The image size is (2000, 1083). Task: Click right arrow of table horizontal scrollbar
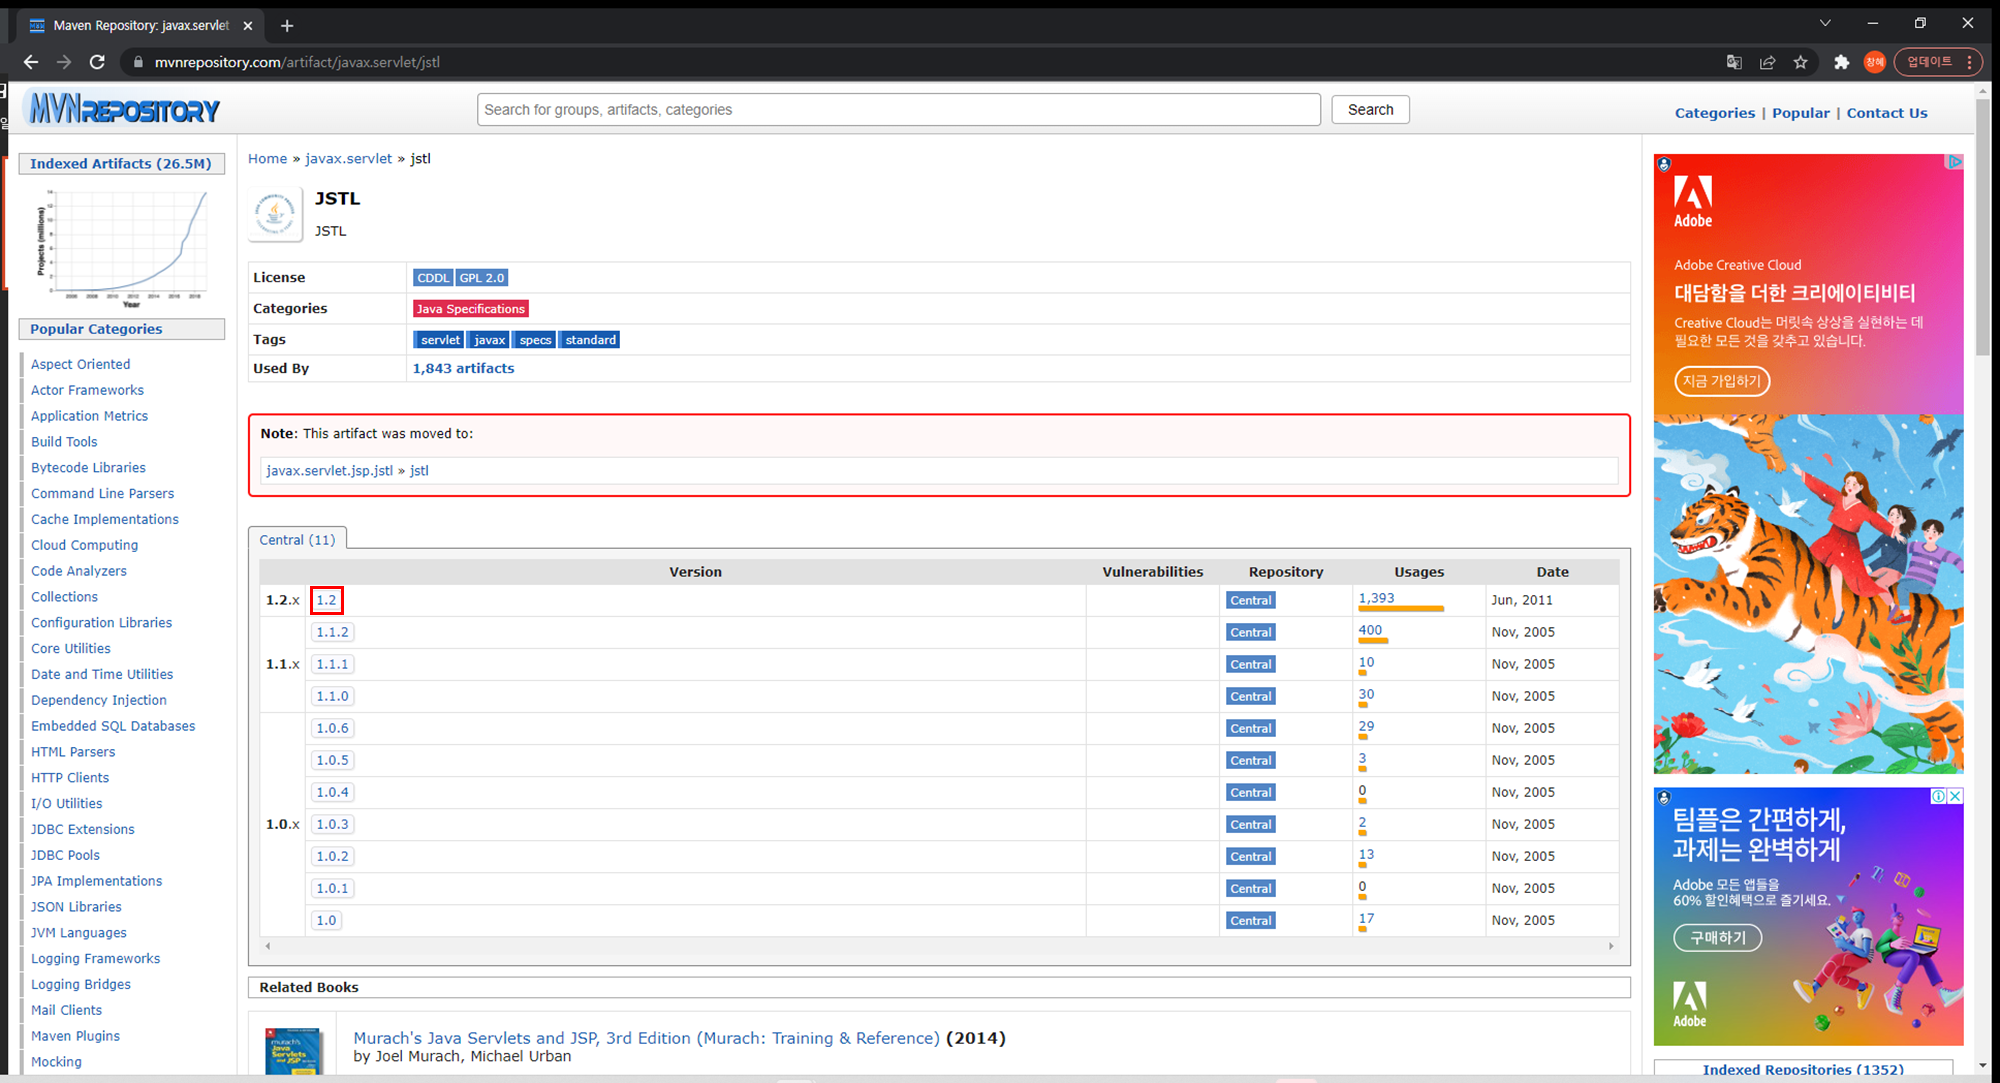click(x=1610, y=946)
